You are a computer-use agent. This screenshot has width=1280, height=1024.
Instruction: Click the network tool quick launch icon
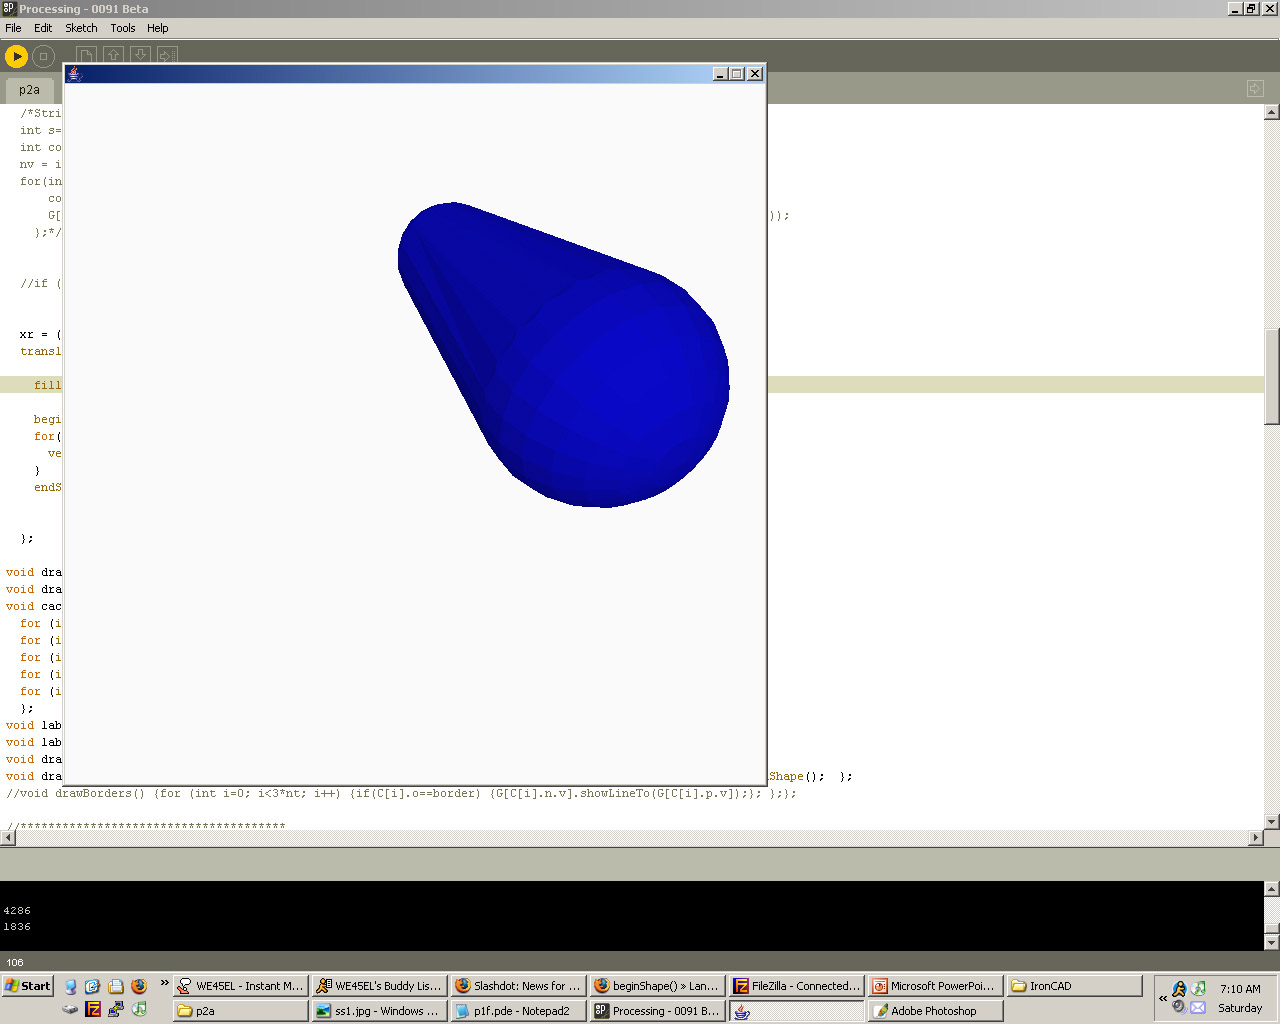(116, 1009)
